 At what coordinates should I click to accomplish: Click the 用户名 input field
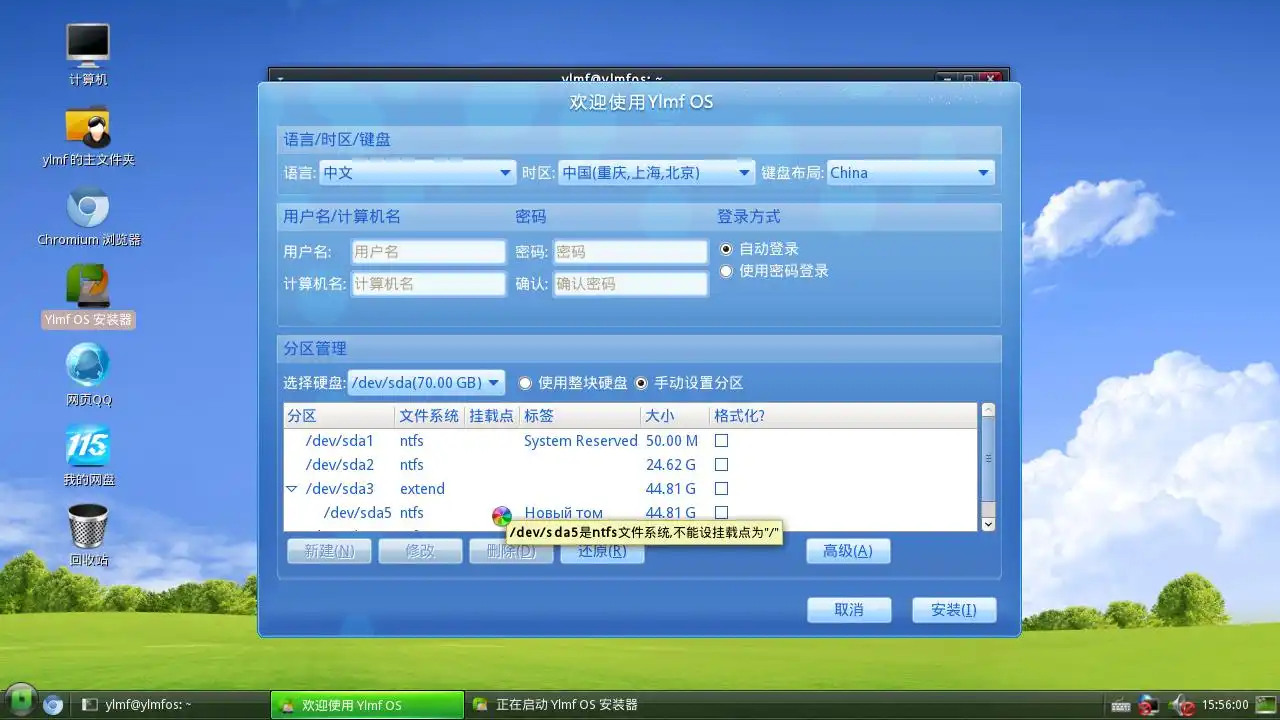pyautogui.click(x=429, y=252)
